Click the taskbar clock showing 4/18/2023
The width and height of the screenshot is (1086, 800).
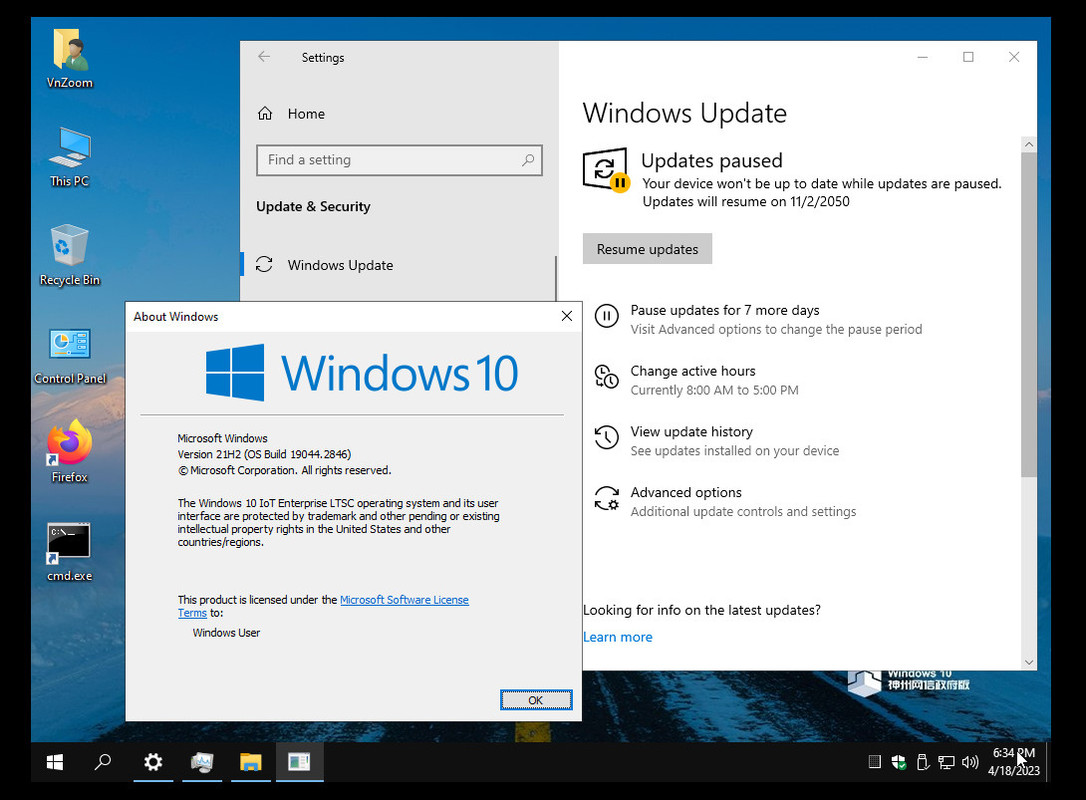[1013, 762]
